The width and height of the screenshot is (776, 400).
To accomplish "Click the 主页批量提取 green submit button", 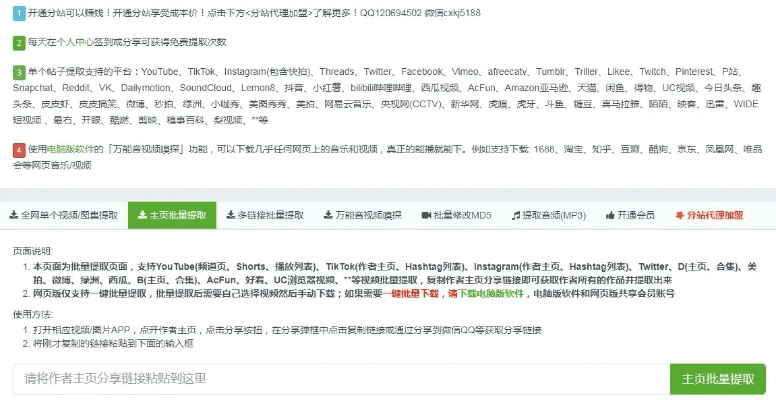I will point(718,379).
